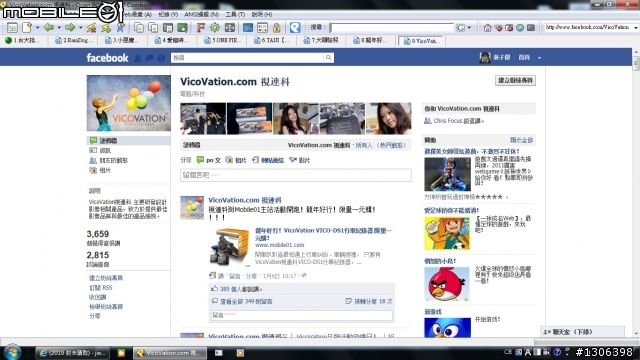Click the Facebook search box
The width and height of the screenshot is (640, 360).
[x=247, y=58]
